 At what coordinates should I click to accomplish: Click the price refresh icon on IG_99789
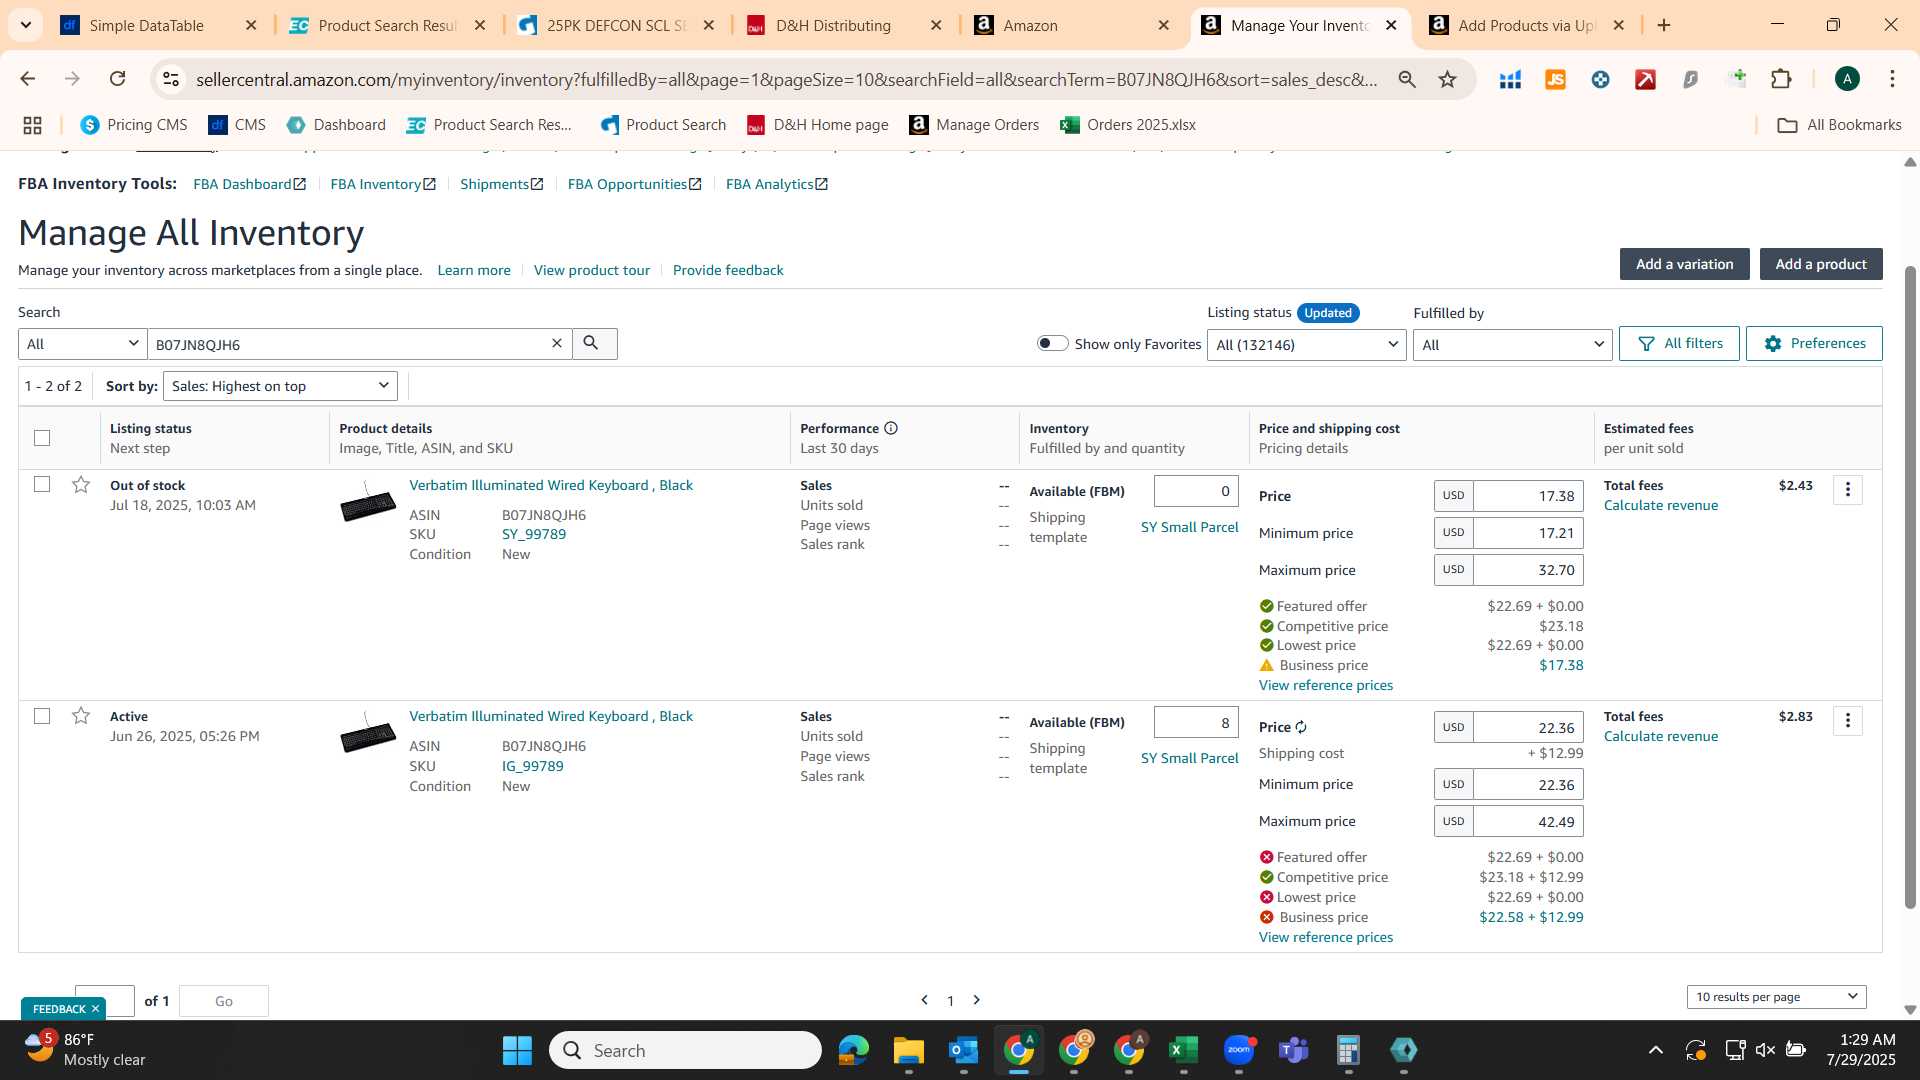tap(1301, 728)
